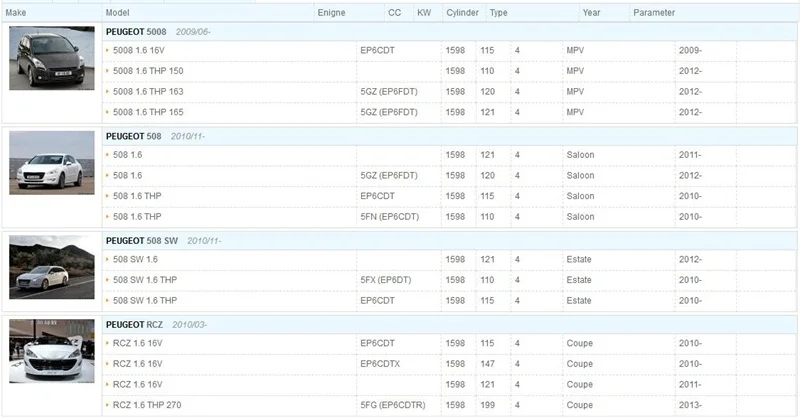Screen dimensions: 800x418
Task: Click the 2013- year in RCZ THP 270 row
Action: coord(690,405)
